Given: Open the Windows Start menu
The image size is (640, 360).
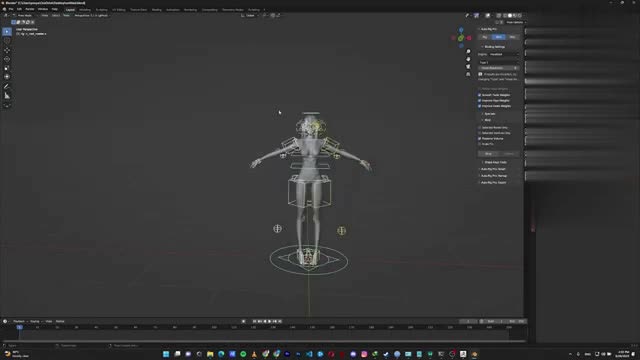Looking at the screenshot, I should point(166,354).
